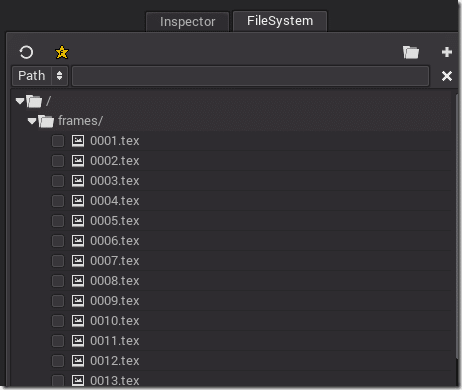Check the box for 0006.tex
The height and width of the screenshot is (390, 462).
click(58, 241)
